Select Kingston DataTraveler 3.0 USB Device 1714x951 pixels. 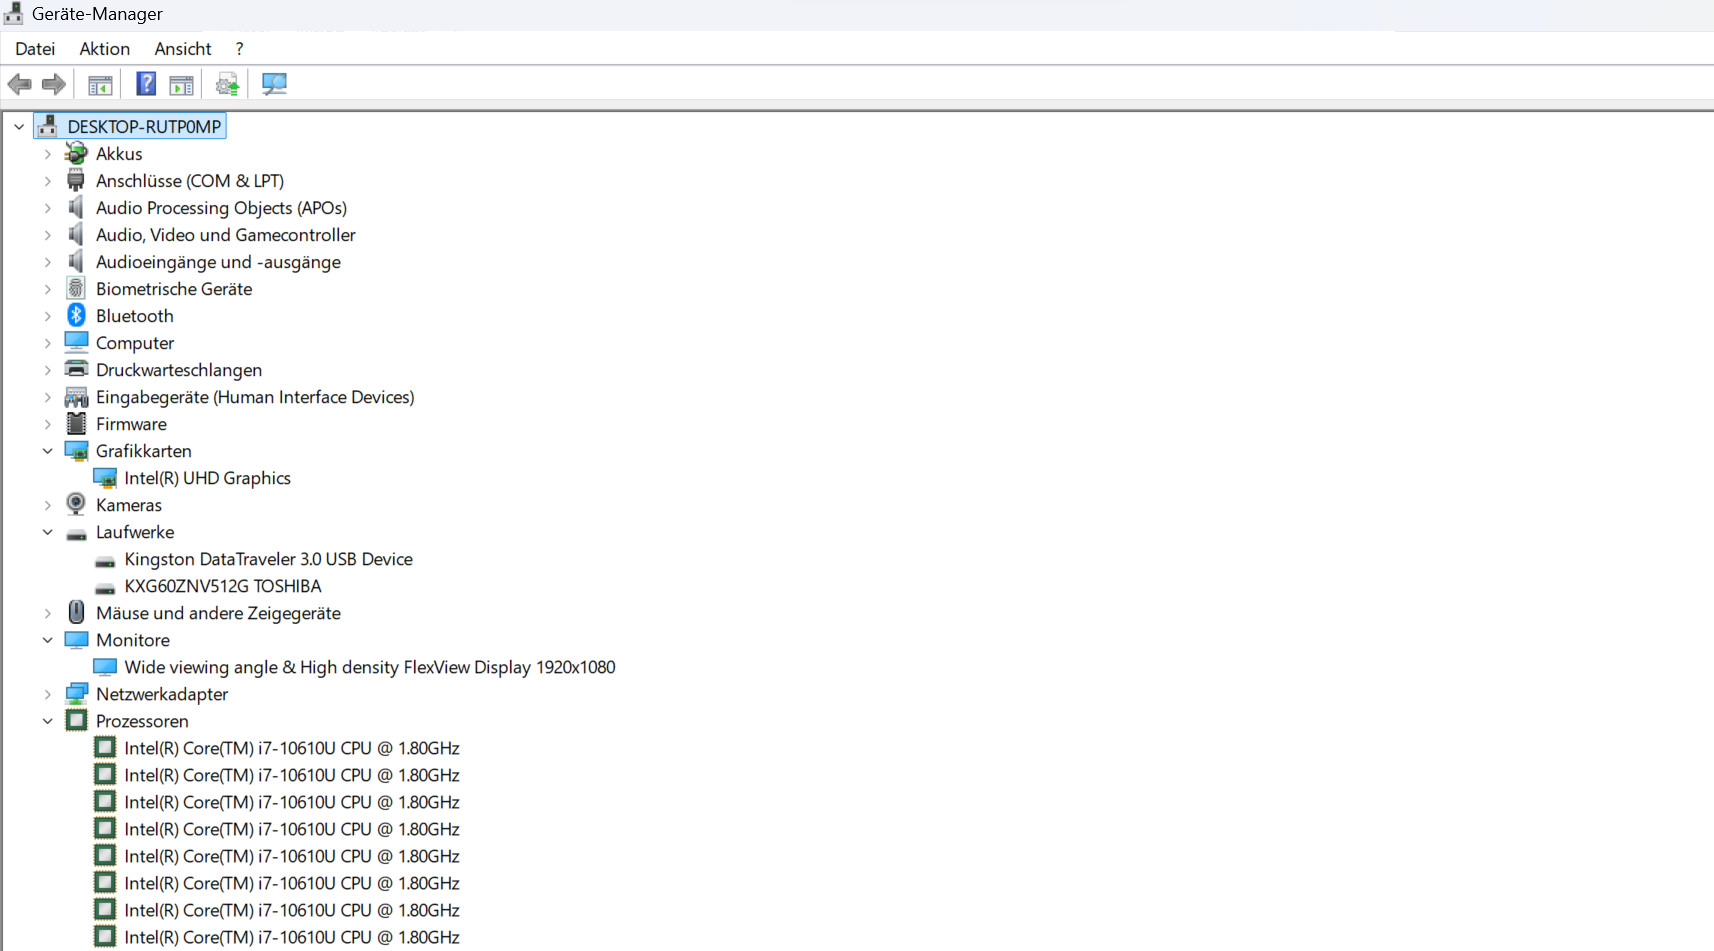[268, 559]
